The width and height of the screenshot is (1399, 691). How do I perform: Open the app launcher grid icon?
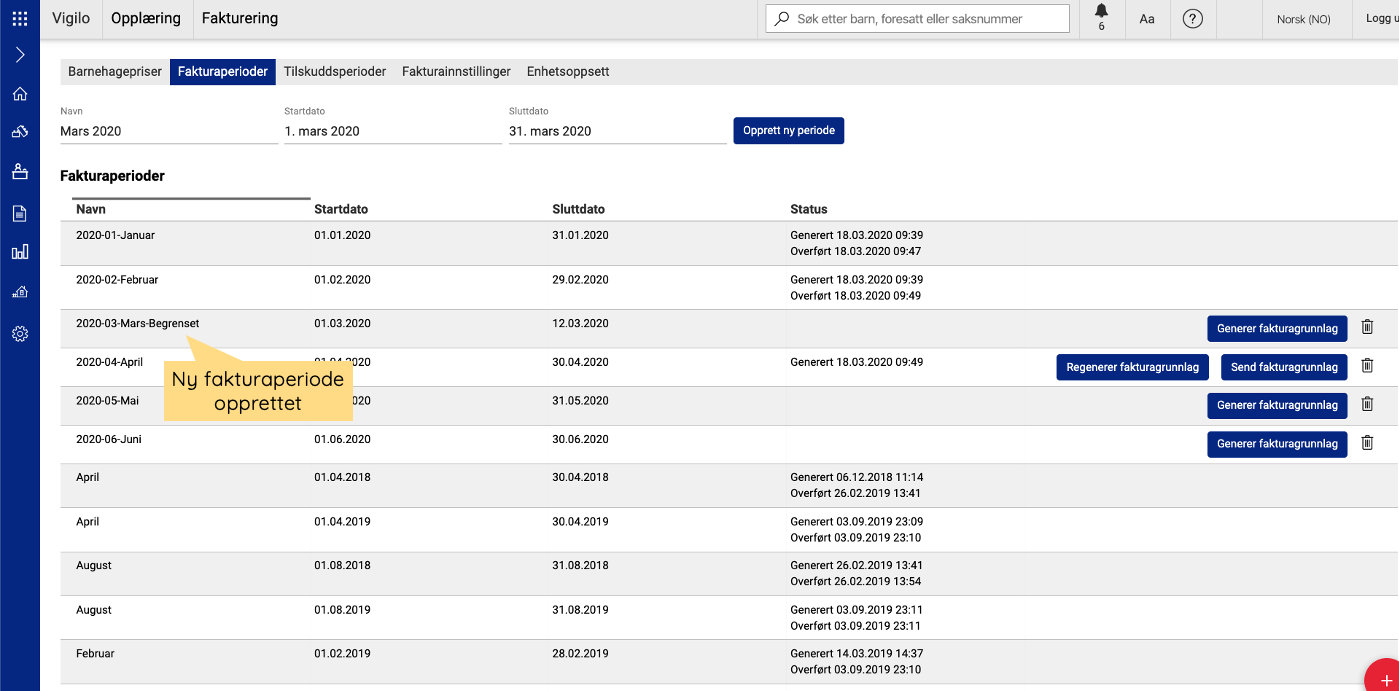20,19
